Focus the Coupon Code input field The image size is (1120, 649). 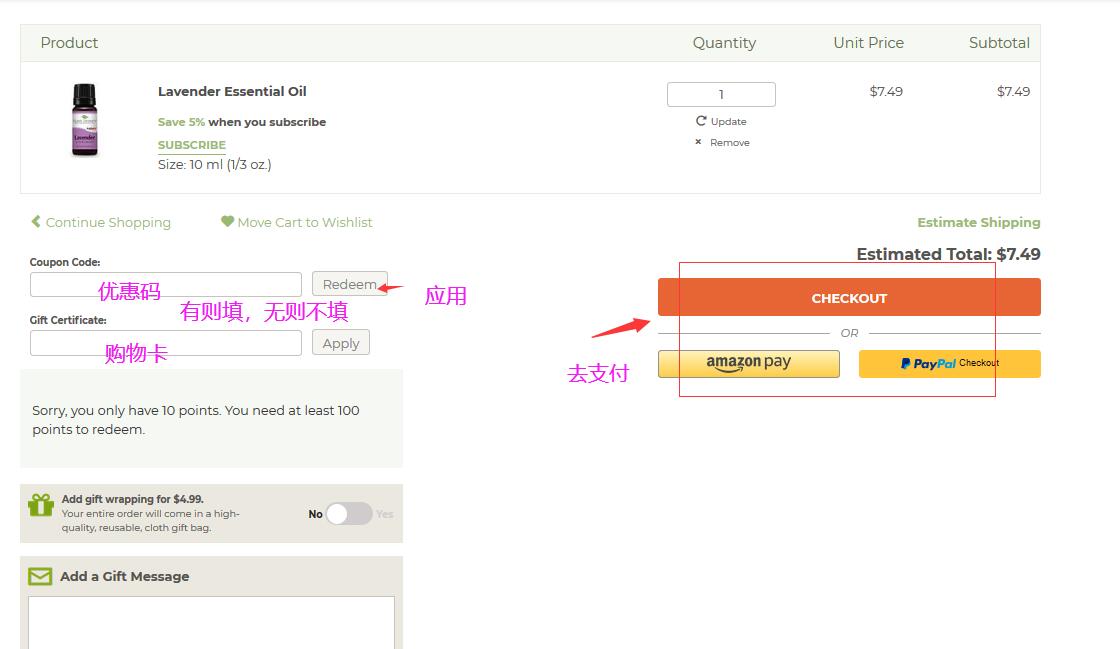pos(166,284)
